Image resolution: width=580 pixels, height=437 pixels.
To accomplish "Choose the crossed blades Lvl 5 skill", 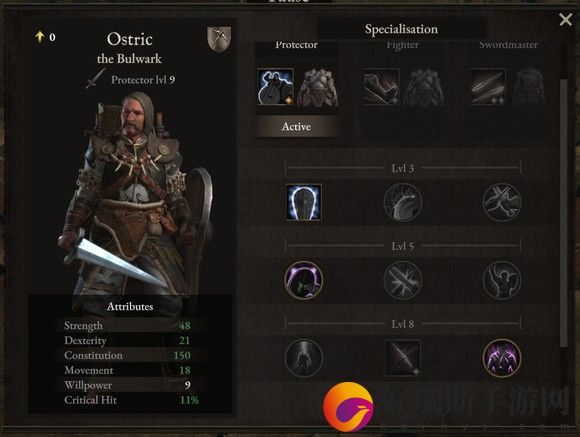I will coord(403,280).
